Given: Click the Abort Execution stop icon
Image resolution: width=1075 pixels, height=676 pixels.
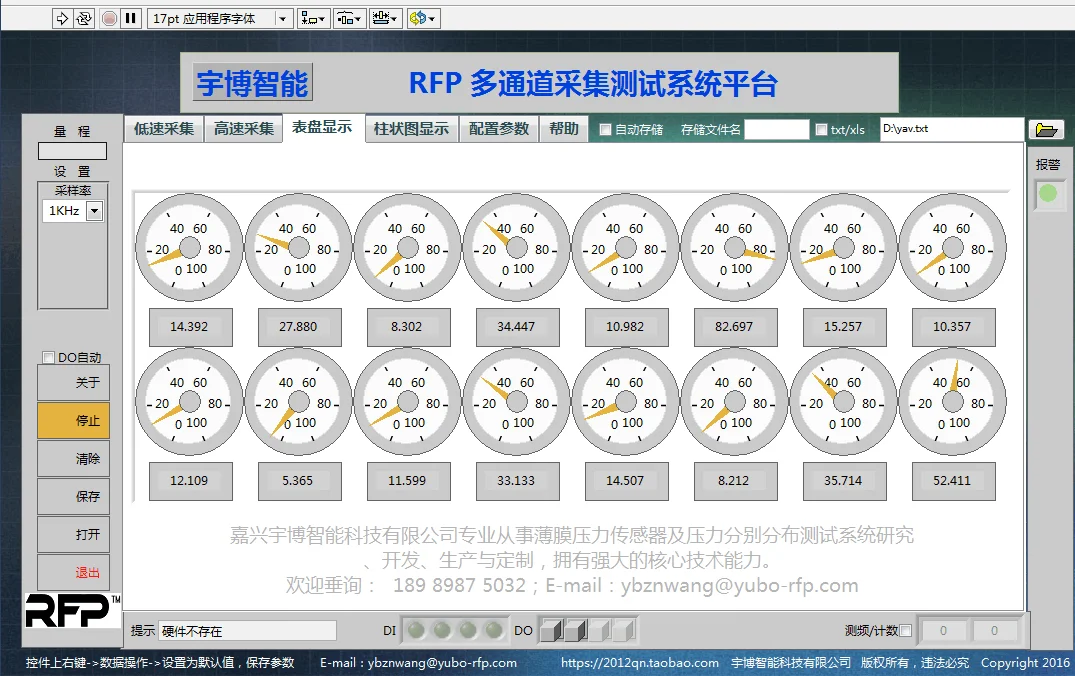Looking at the screenshot, I should [109, 19].
